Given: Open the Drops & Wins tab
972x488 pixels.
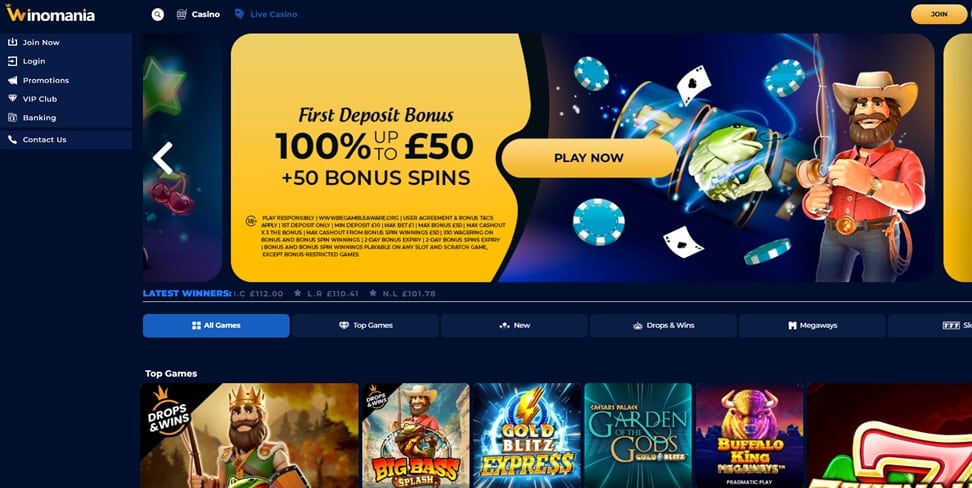Looking at the screenshot, I should [663, 326].
